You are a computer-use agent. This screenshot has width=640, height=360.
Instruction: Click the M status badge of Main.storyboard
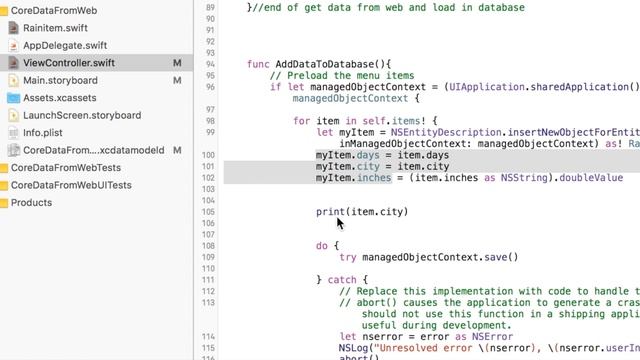coord(177,80)
